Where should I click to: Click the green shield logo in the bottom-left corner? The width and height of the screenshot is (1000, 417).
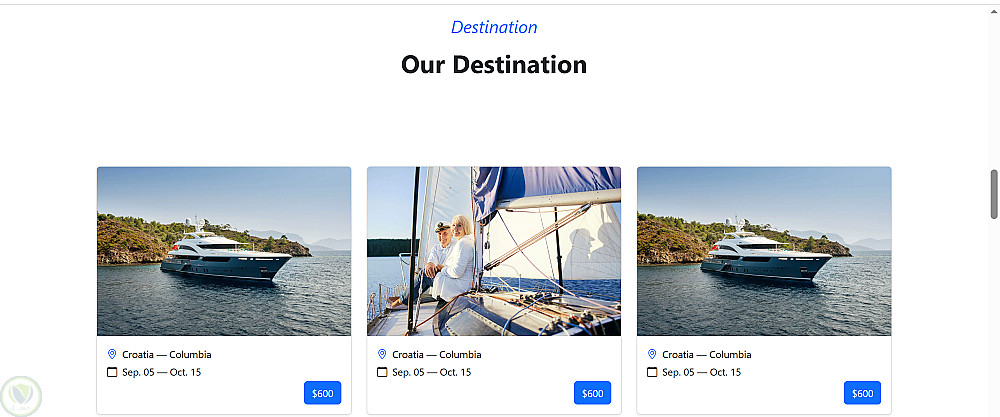[x=21, y=395]
